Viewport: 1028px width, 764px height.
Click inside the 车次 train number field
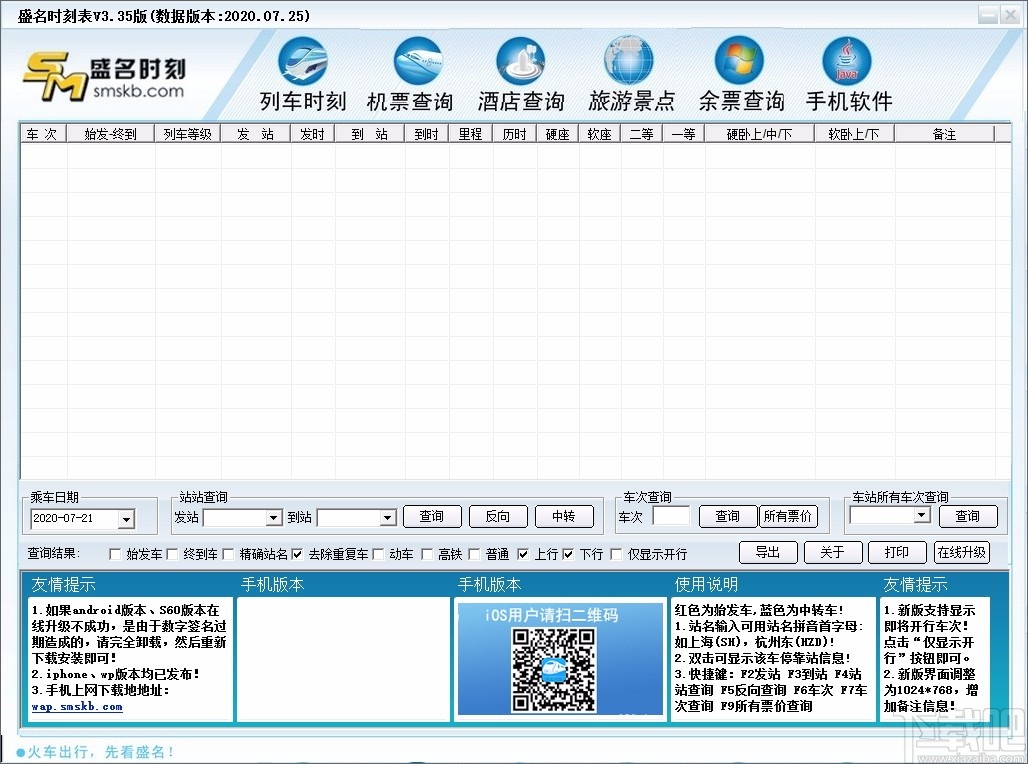pyautogui.click(x=672, y=515)
